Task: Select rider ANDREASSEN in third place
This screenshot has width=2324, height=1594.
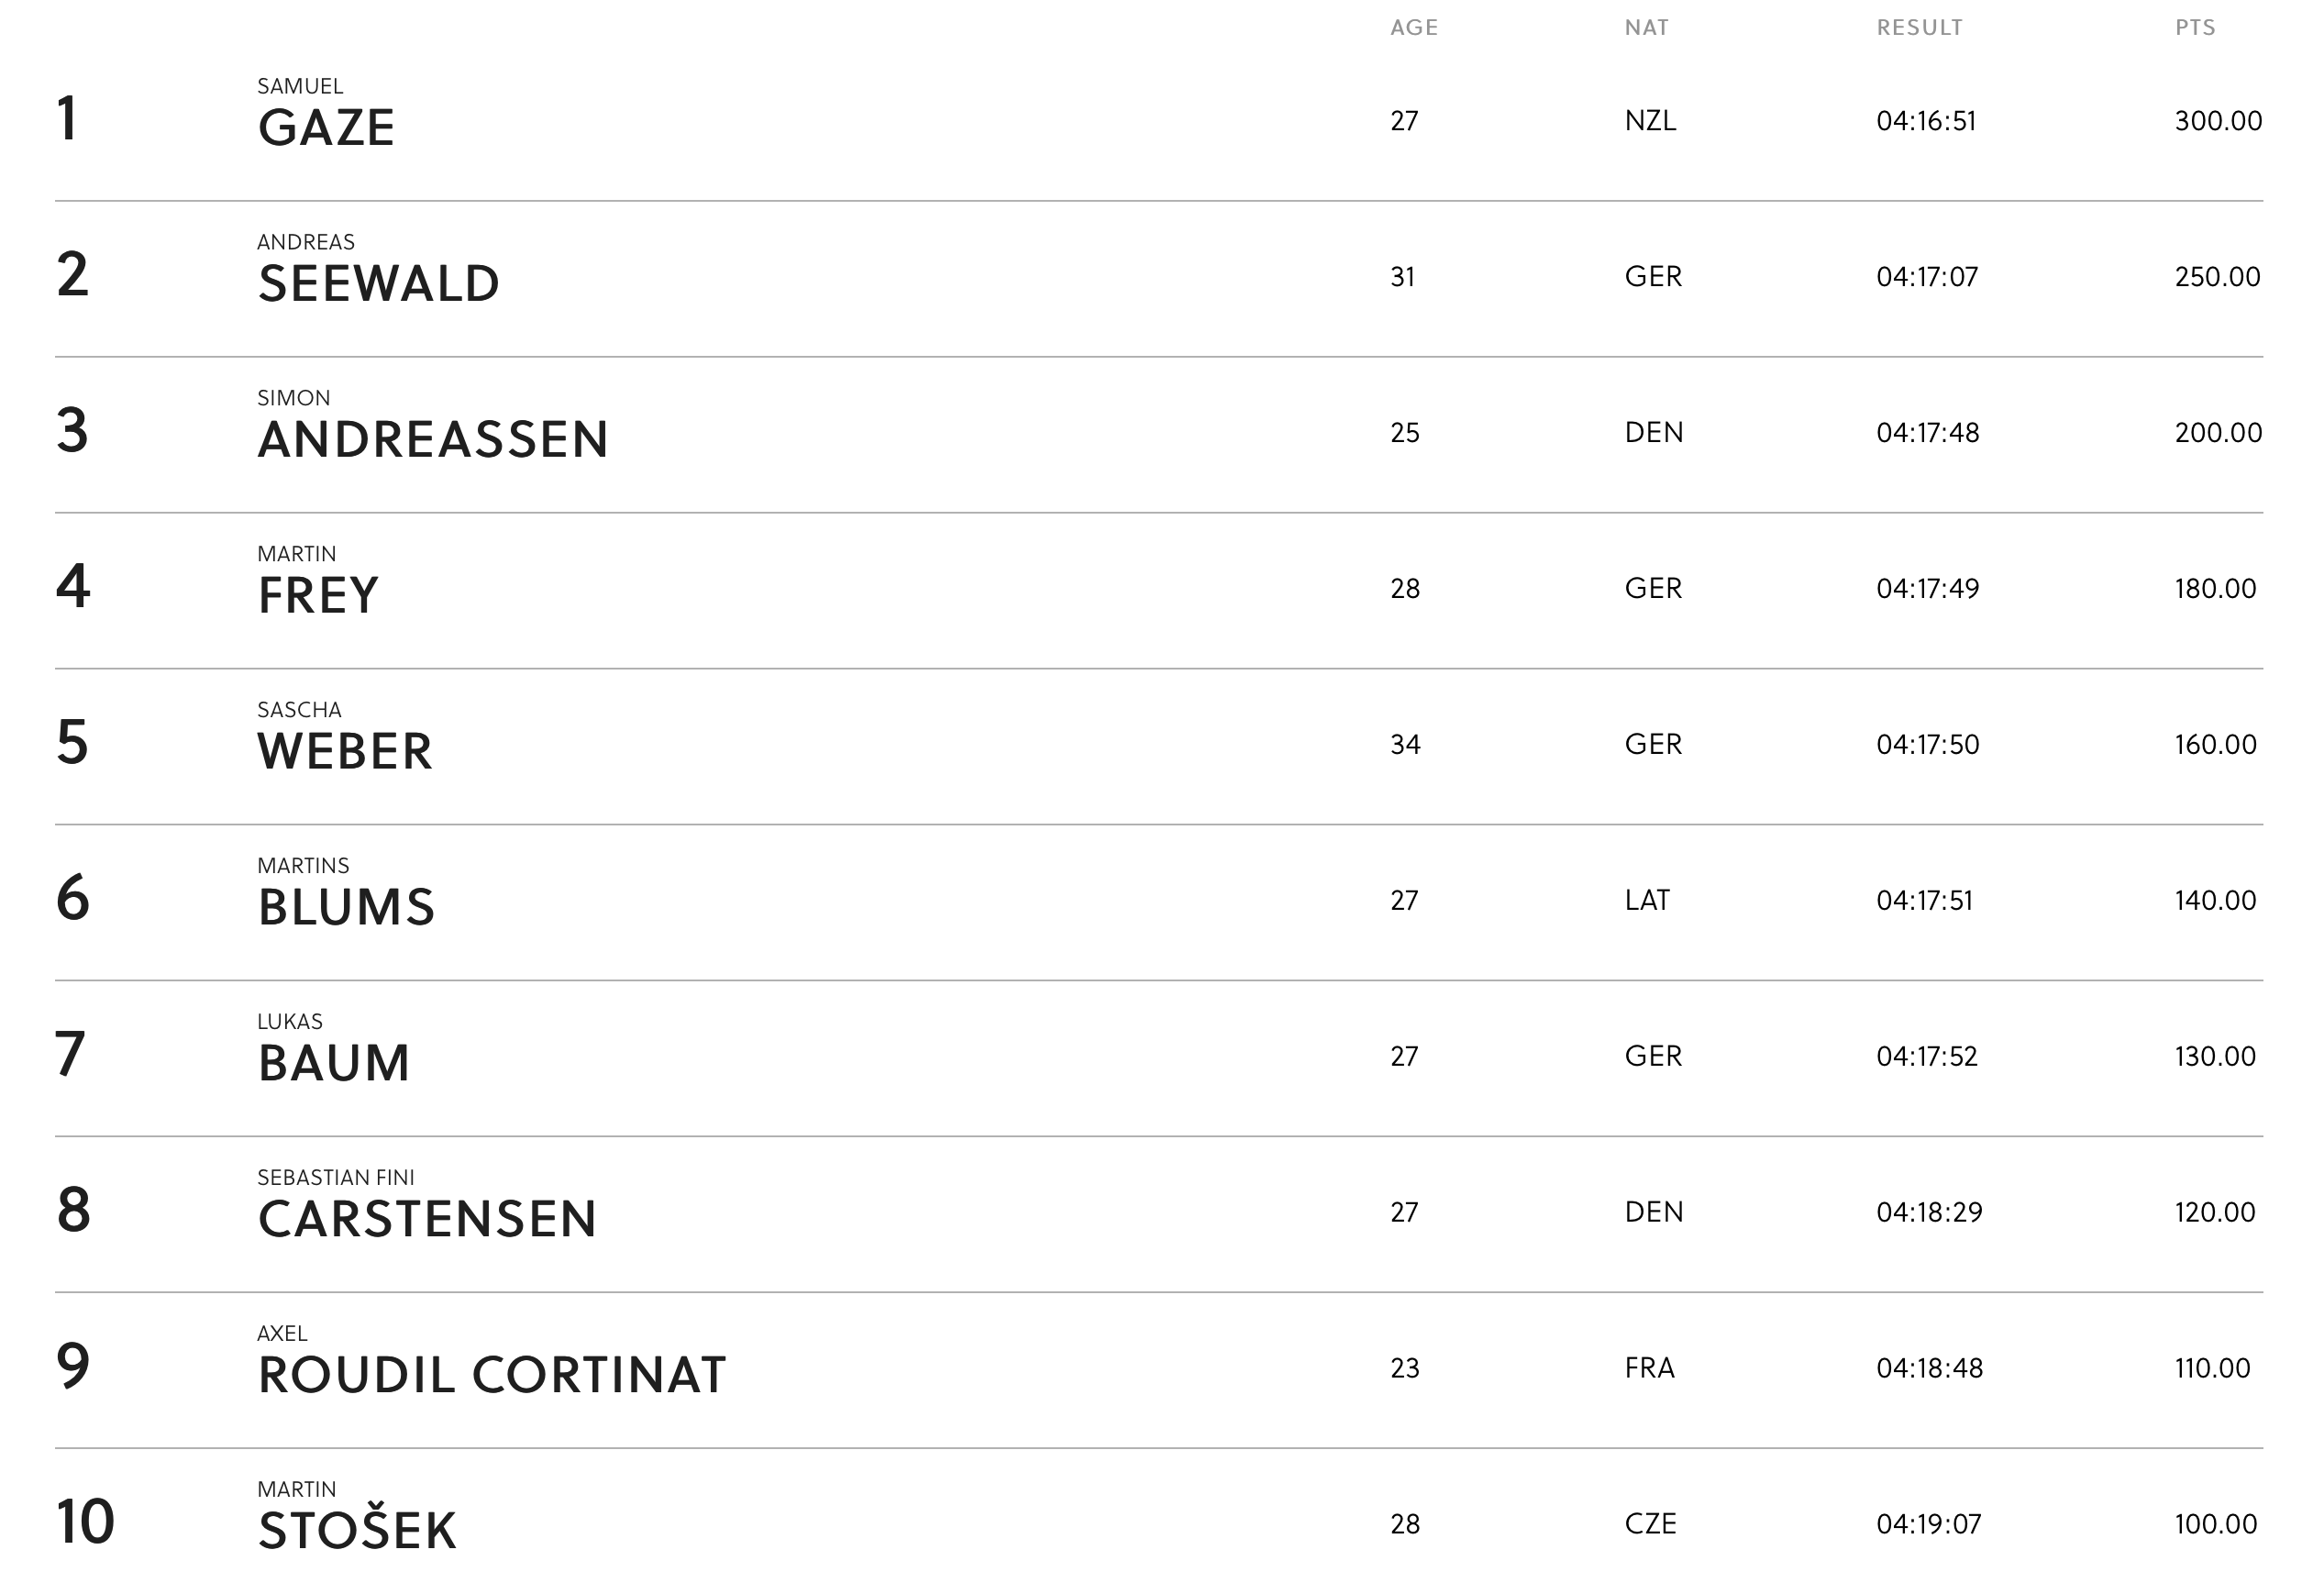Action: click(433, 440)
